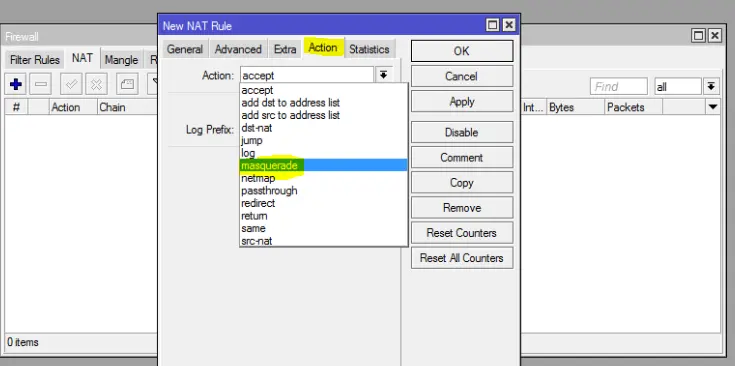Choose 'jump' action option
This screenshot has width=735, height=366.
(x=323, y=140)
